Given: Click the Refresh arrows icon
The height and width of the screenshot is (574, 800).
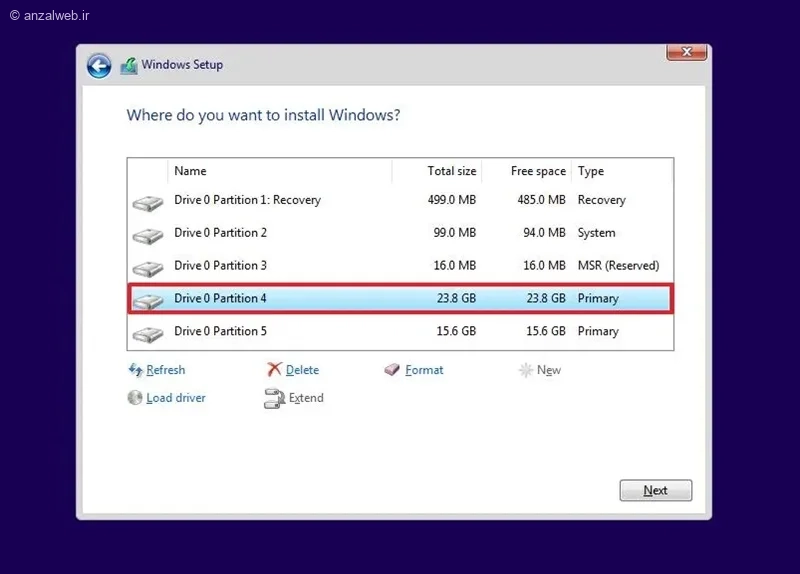Looking at the screenshot, I should point(135,369).
